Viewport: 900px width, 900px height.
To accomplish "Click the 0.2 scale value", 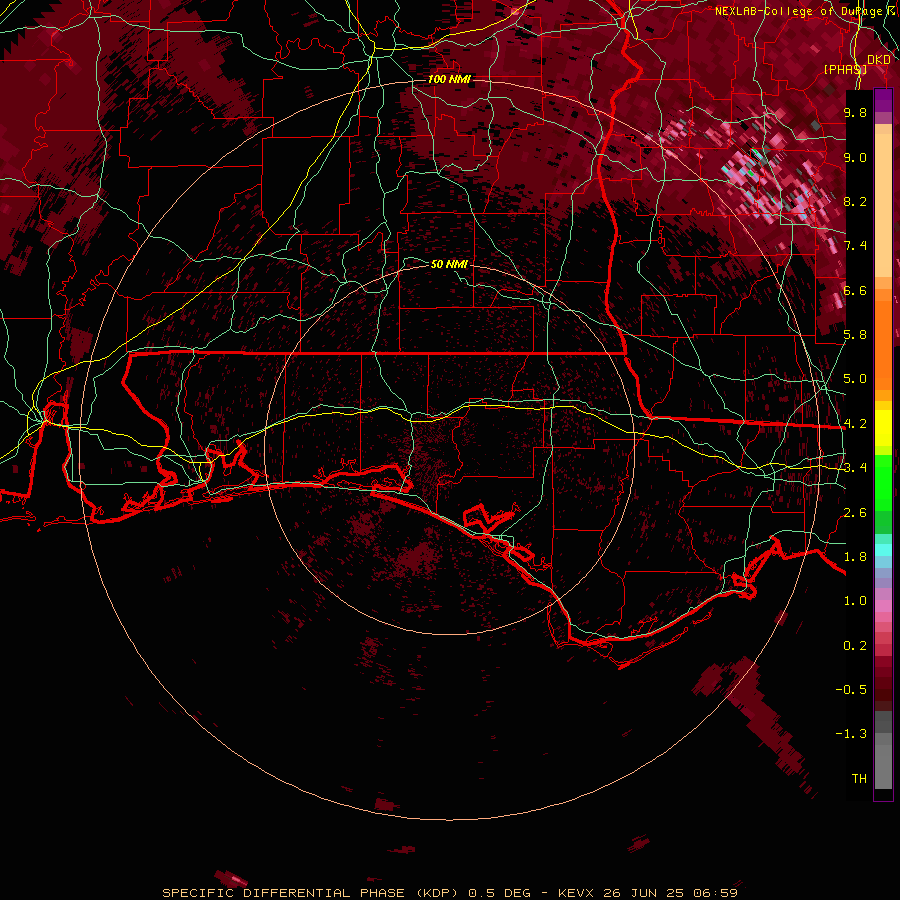I will (855, 646).
